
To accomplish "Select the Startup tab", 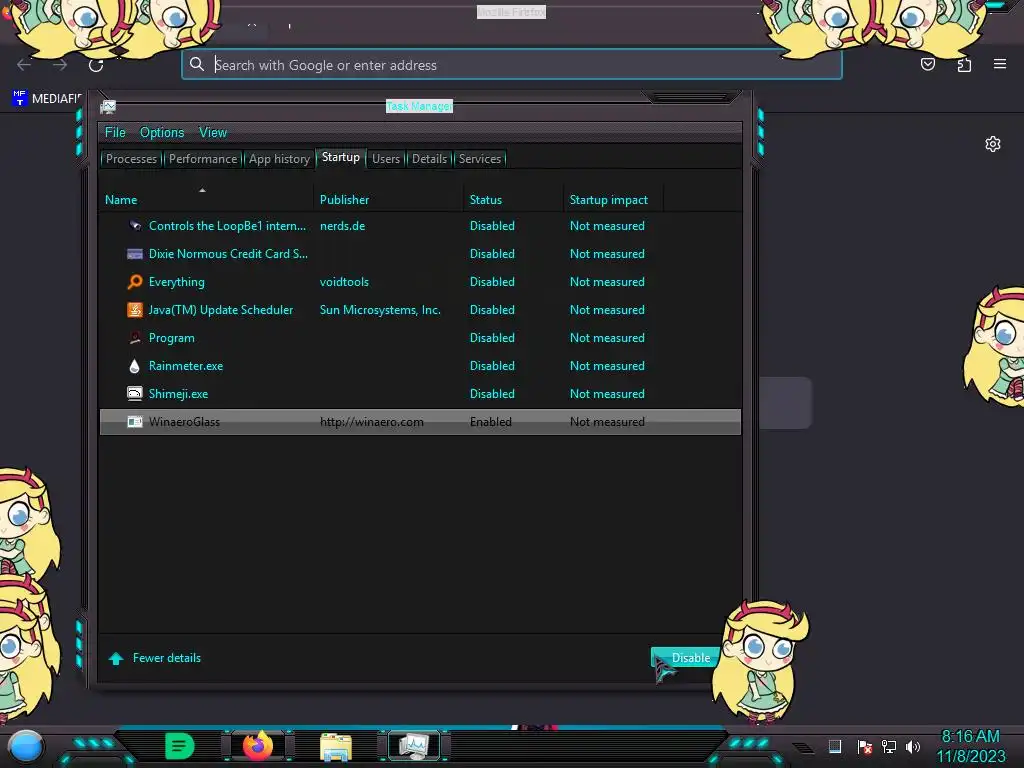I will point(340,157).
